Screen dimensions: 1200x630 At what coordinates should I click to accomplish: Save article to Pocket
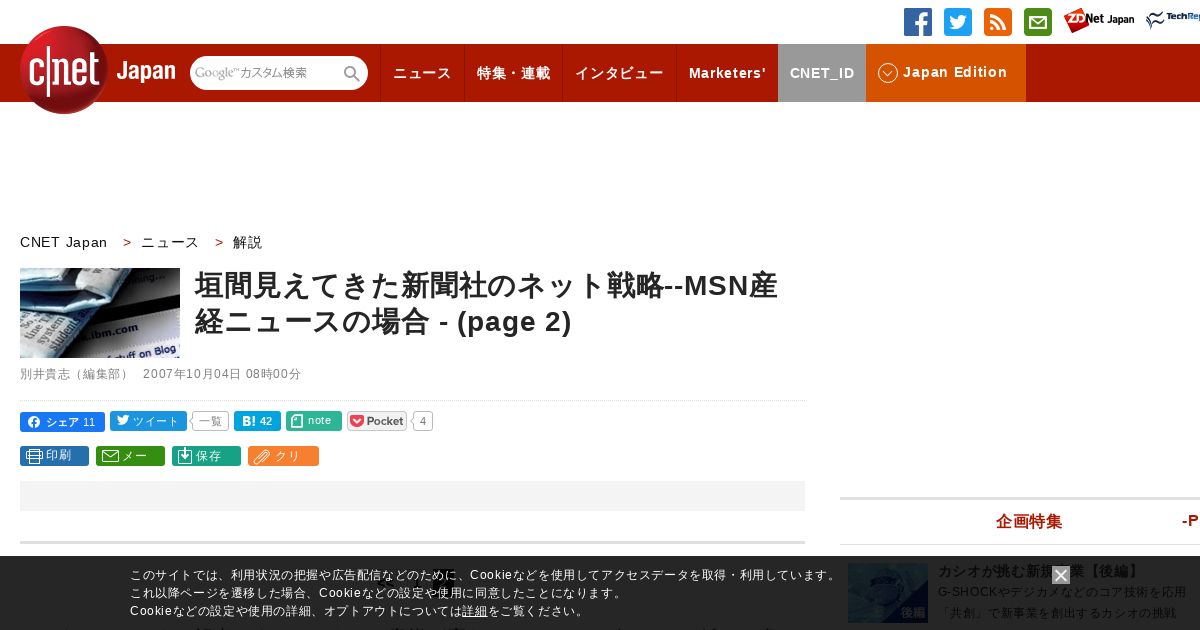(x=377, y=421)
